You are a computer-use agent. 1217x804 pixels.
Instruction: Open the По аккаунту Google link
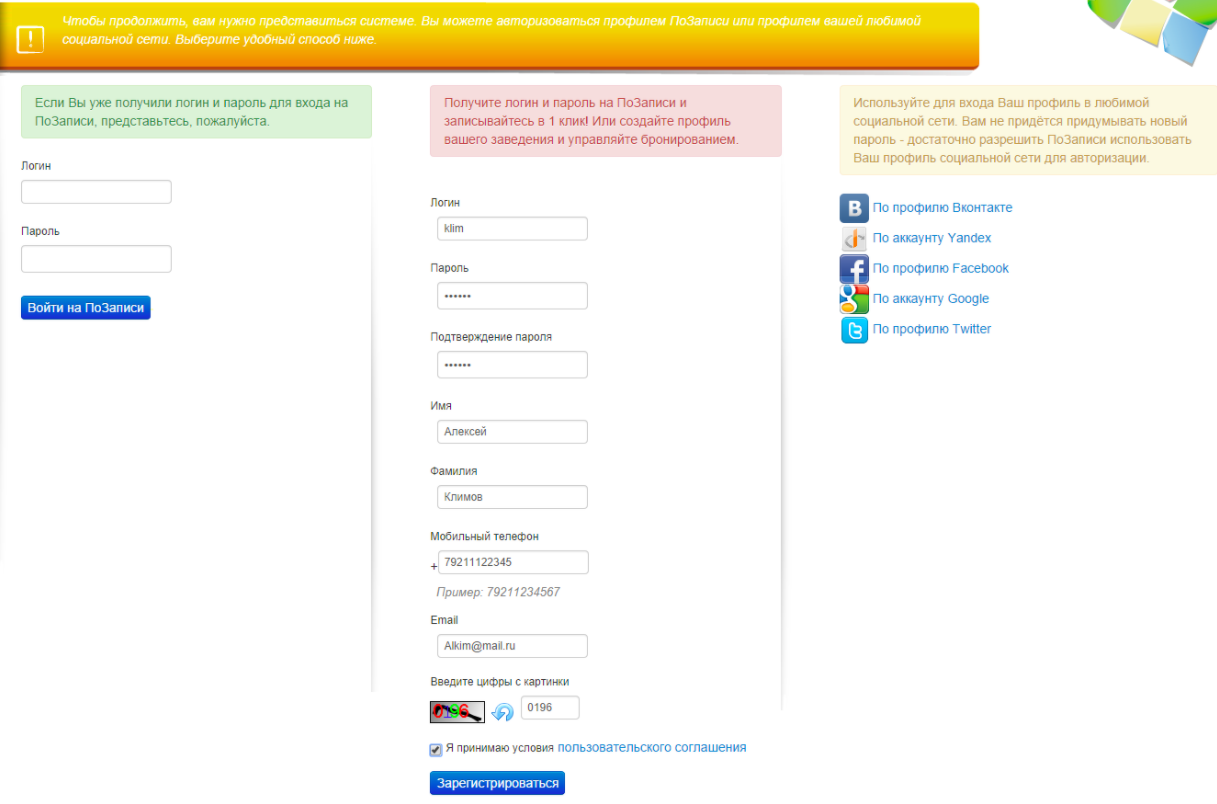point(930,298)
